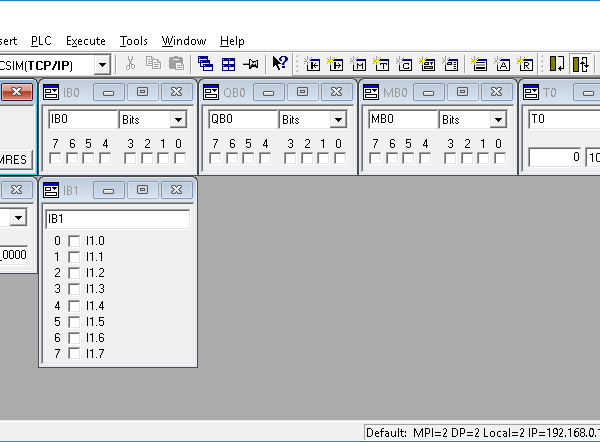This screenshot has height=442, width=600.
Task: Select Continuous Scan cycle mode icon
Action: [580, 64]
